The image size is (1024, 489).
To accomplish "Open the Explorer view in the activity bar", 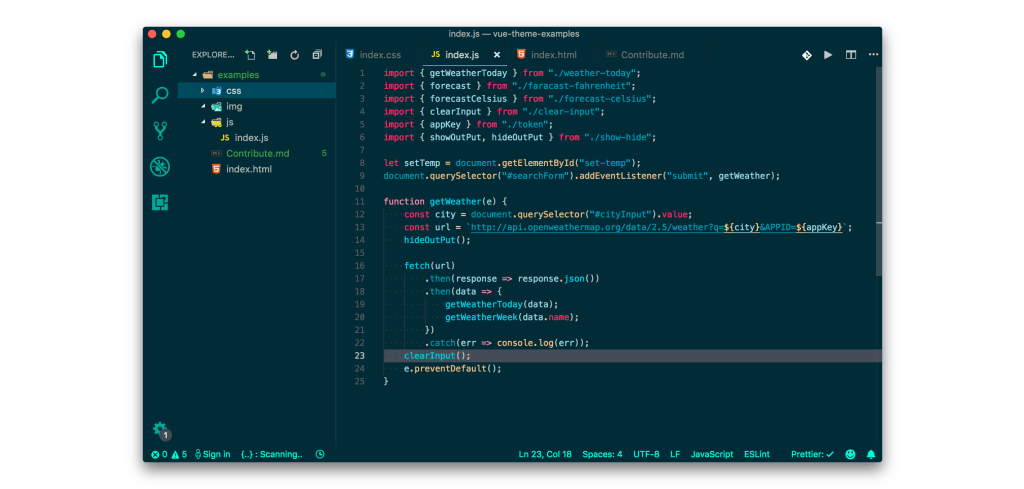I will (x=160, y=59).
